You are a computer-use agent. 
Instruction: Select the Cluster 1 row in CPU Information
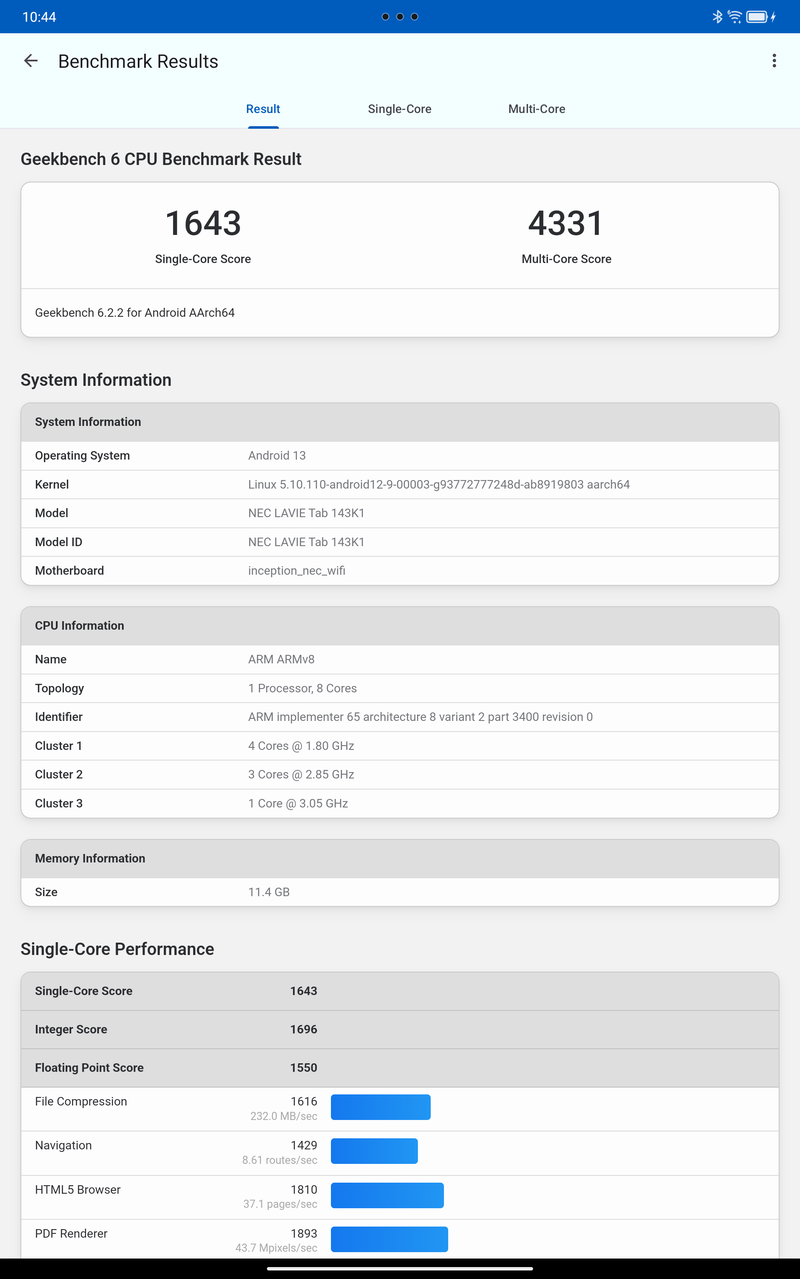coord(400,745)
